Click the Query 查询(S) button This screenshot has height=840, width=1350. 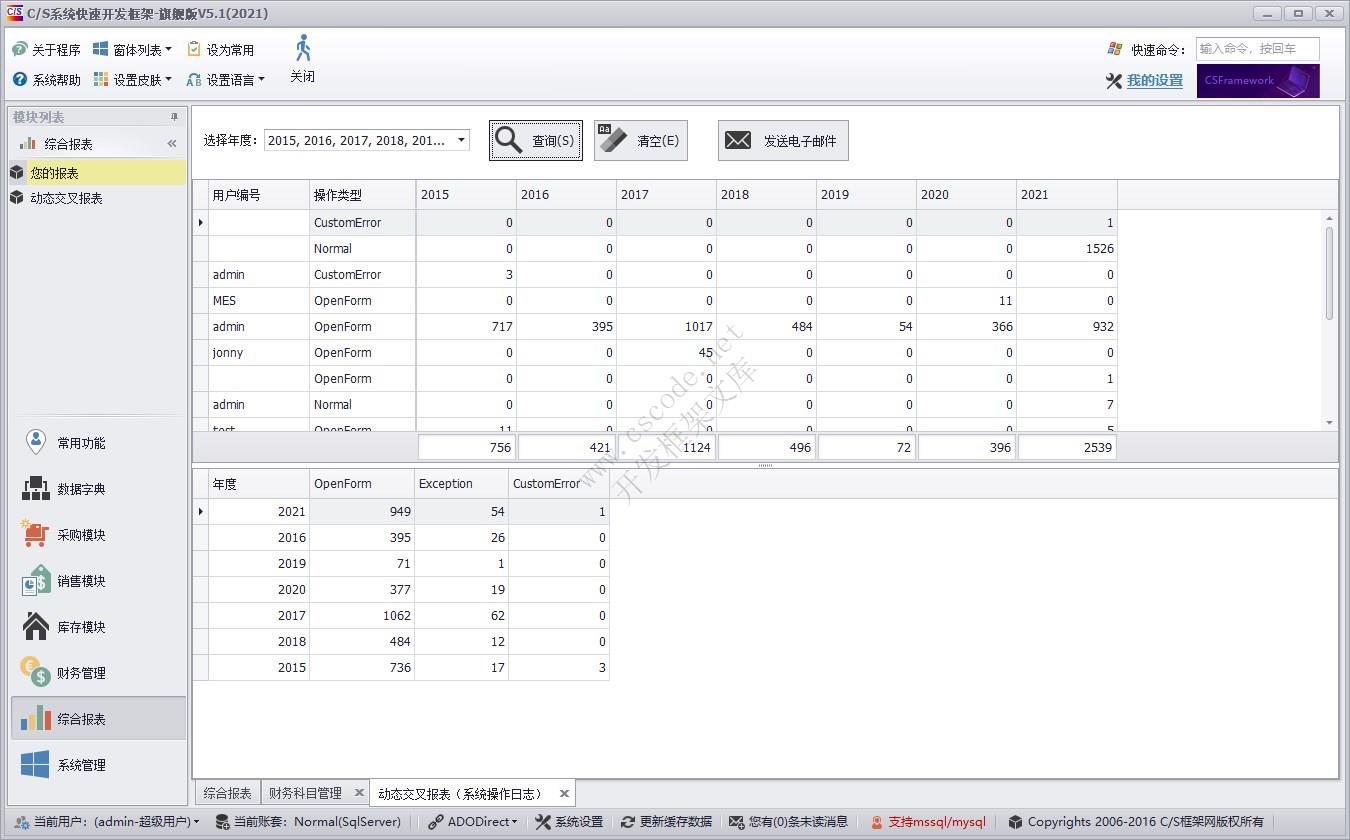tap(536, 141)
